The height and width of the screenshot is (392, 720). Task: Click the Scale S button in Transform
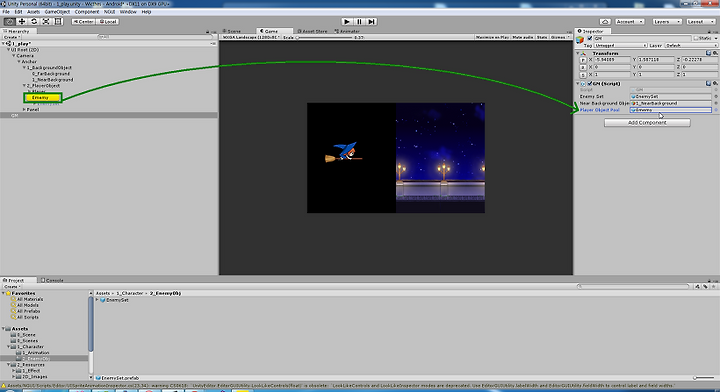(x=583, y=74)
